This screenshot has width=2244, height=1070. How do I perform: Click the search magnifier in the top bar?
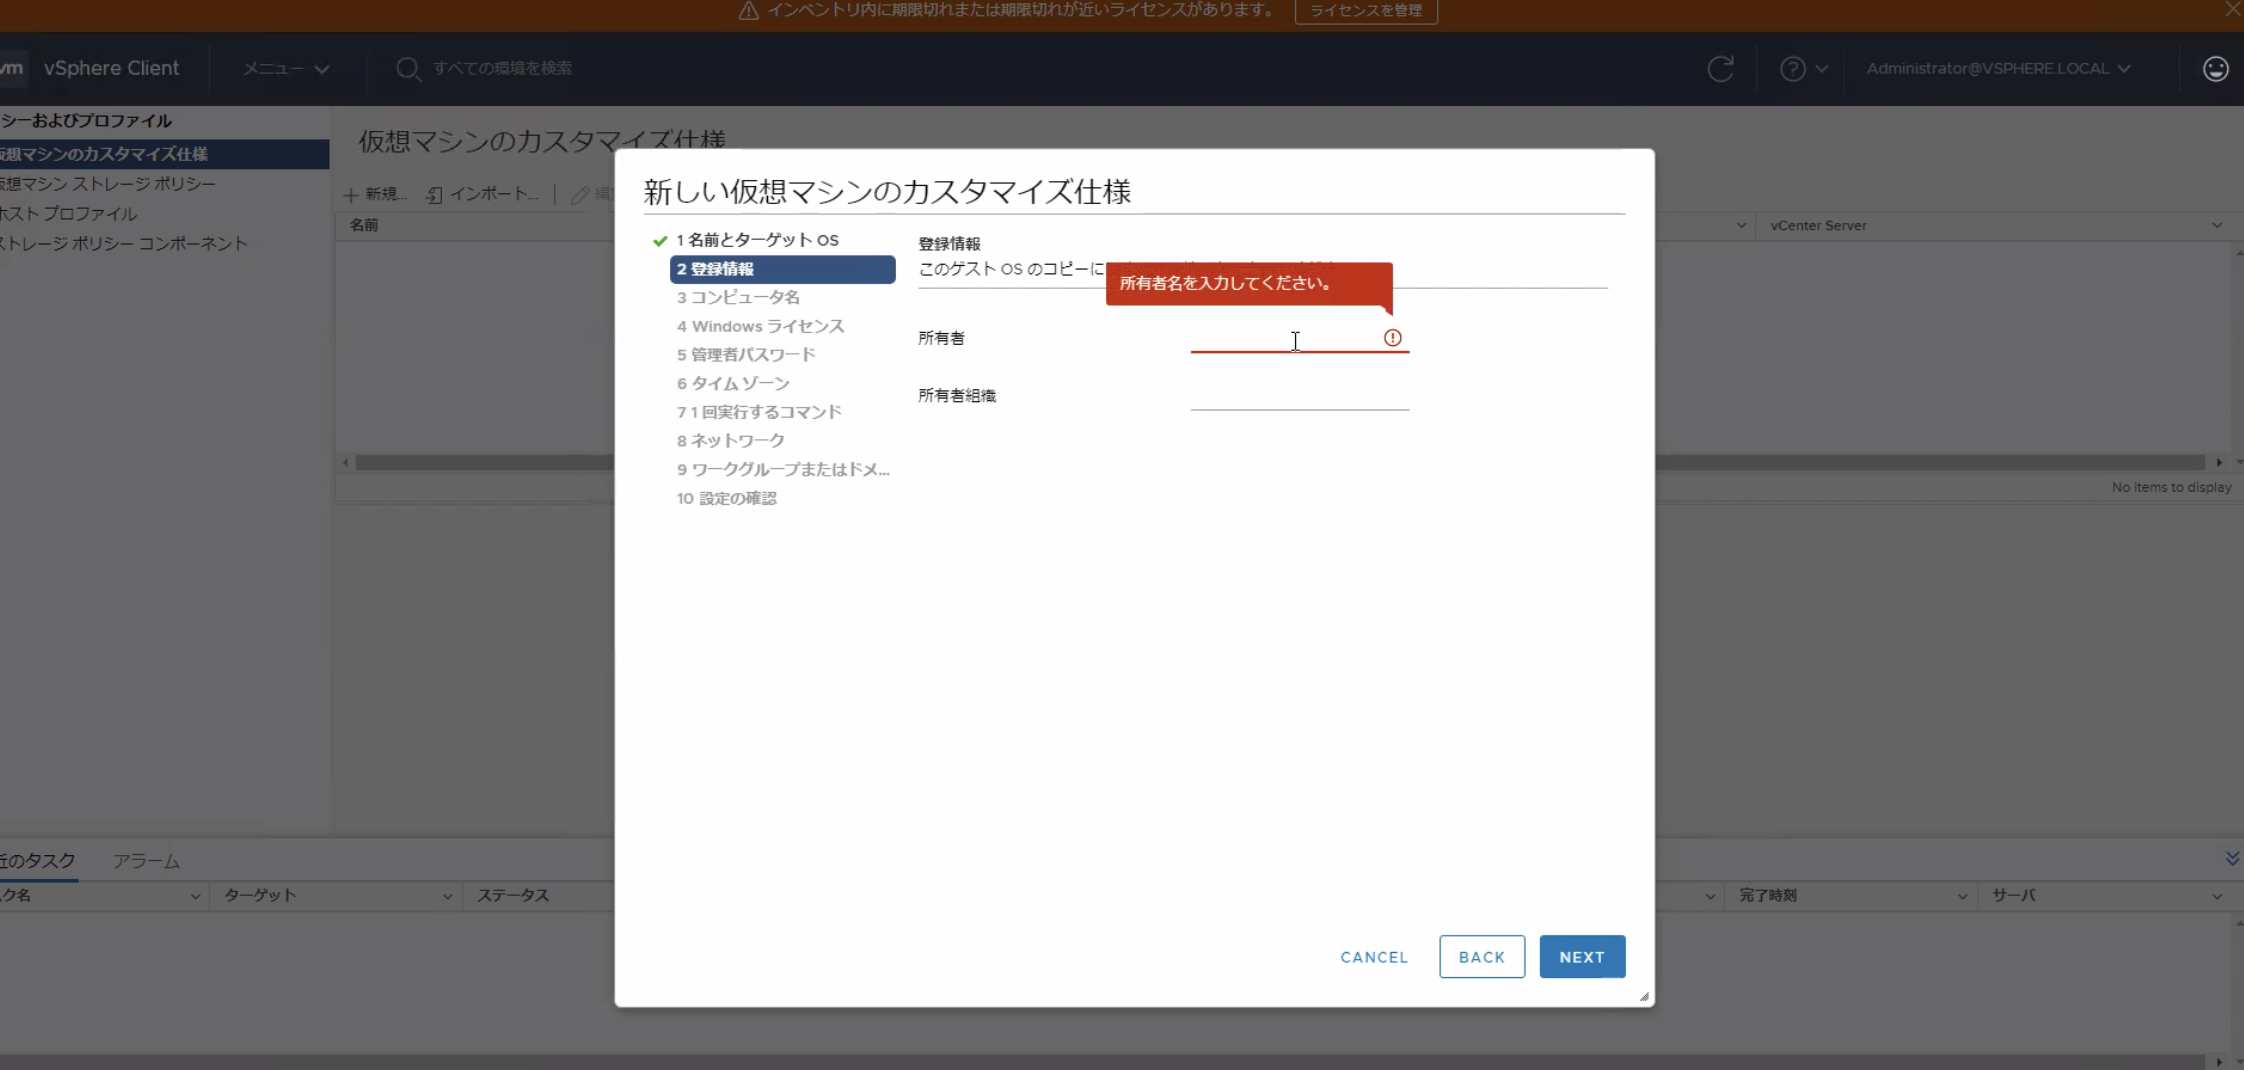pyautogui.click(x=409, y=68)
